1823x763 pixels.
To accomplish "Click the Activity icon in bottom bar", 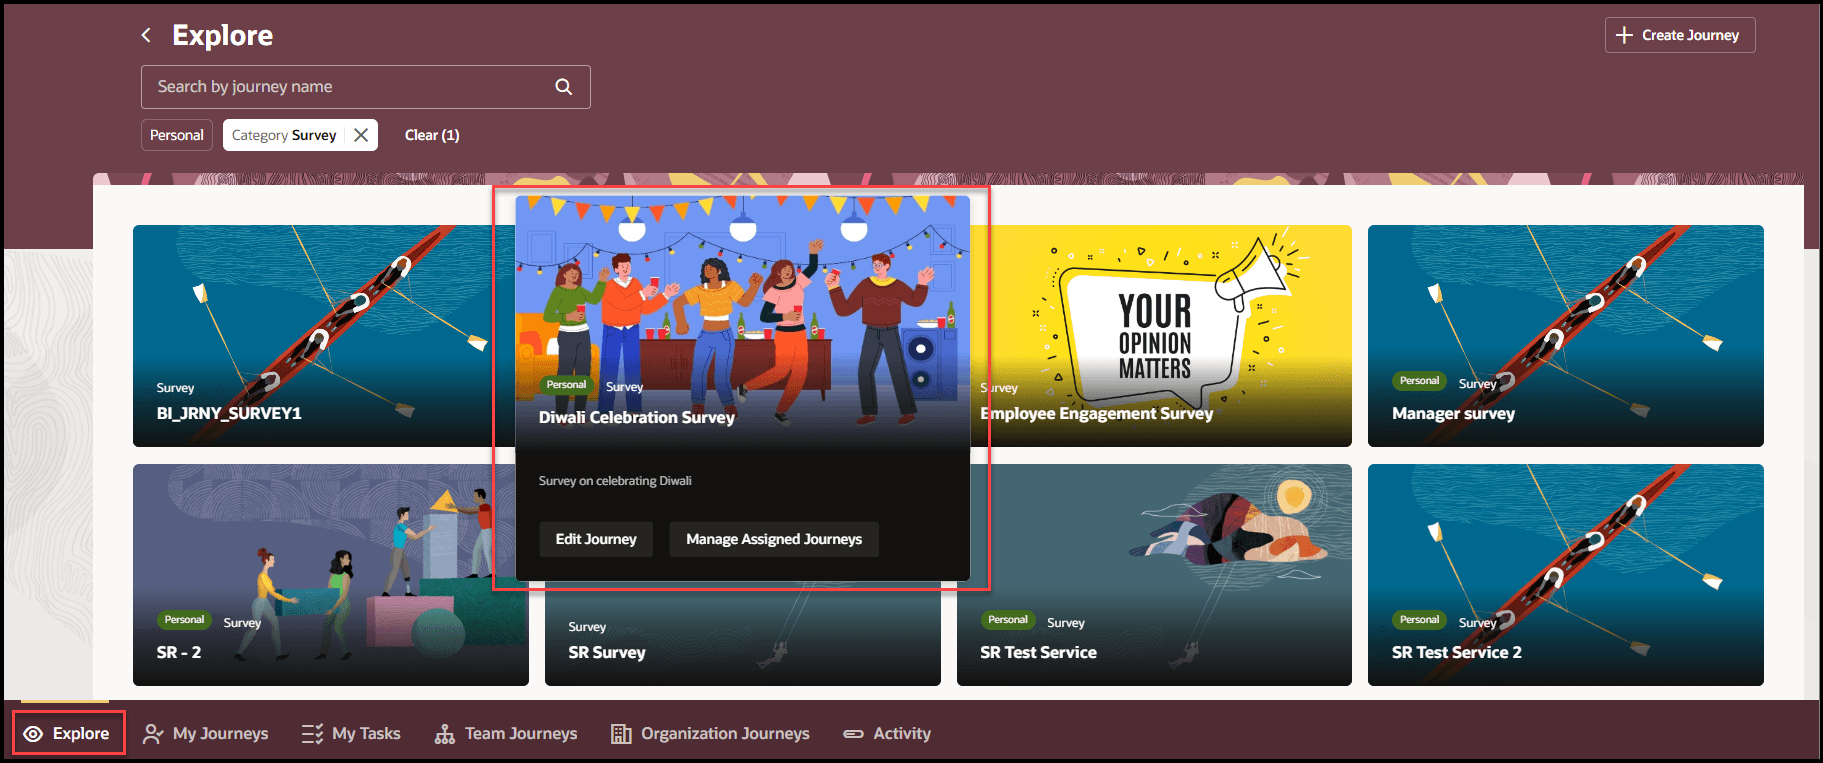I will tap(853, 734).
